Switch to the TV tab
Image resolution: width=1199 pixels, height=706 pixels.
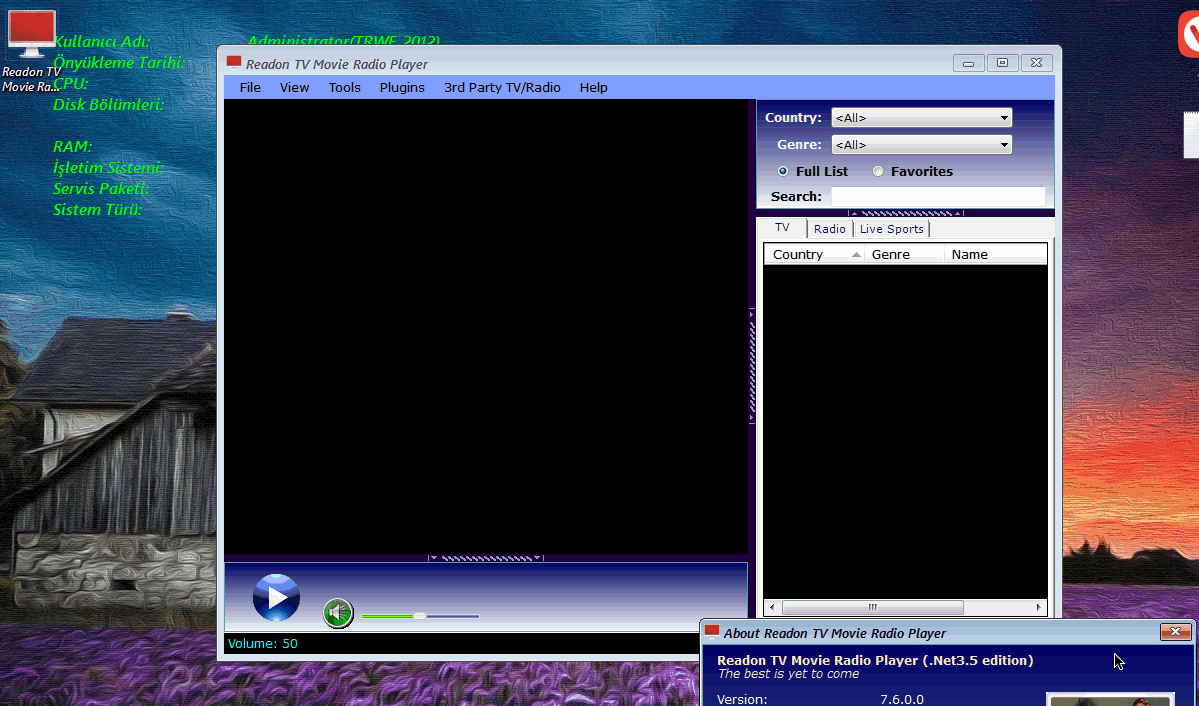tap(782, 228)
